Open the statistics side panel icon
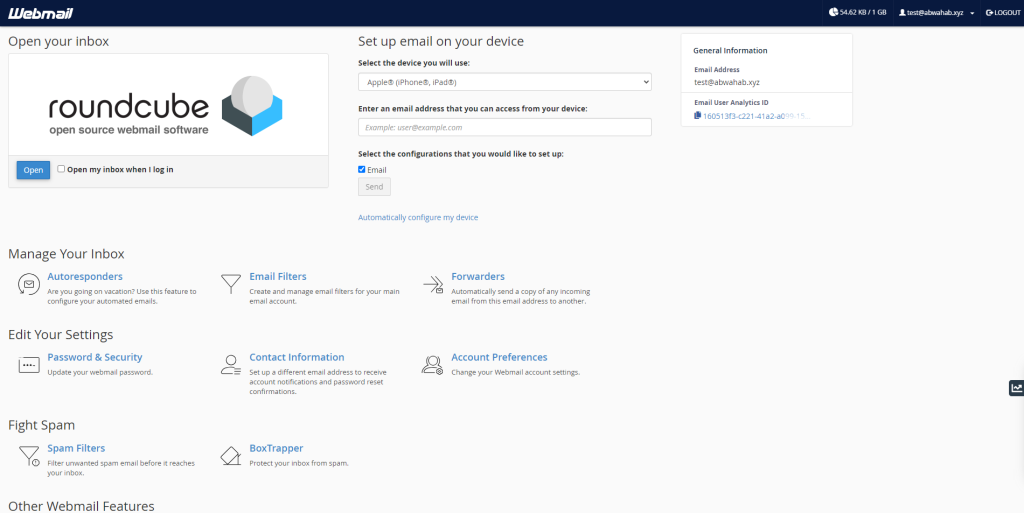Image resolution: width=1024 pixels, height=513 pixels. (1016, 388)
